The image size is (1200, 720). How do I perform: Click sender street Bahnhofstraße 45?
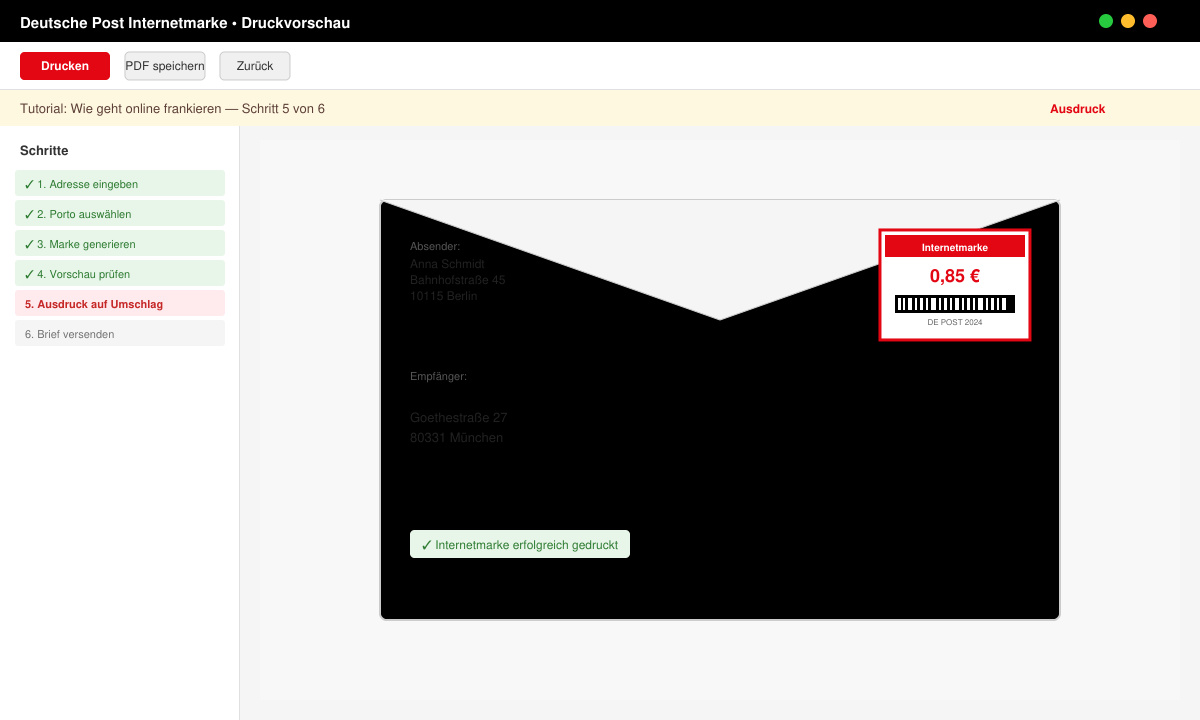(458, 280)
